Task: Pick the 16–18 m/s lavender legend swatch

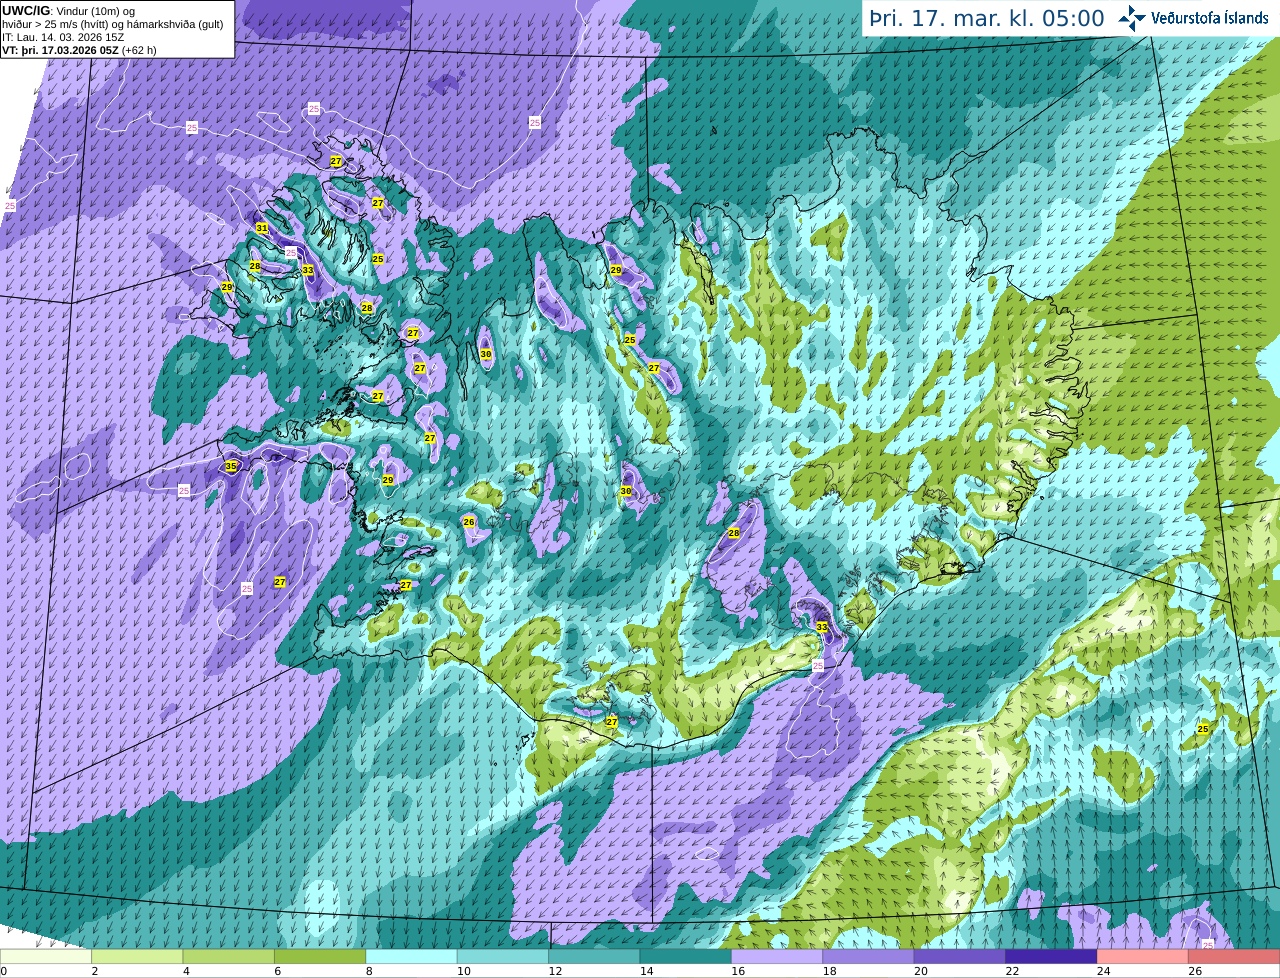Action: coord(777,957)
